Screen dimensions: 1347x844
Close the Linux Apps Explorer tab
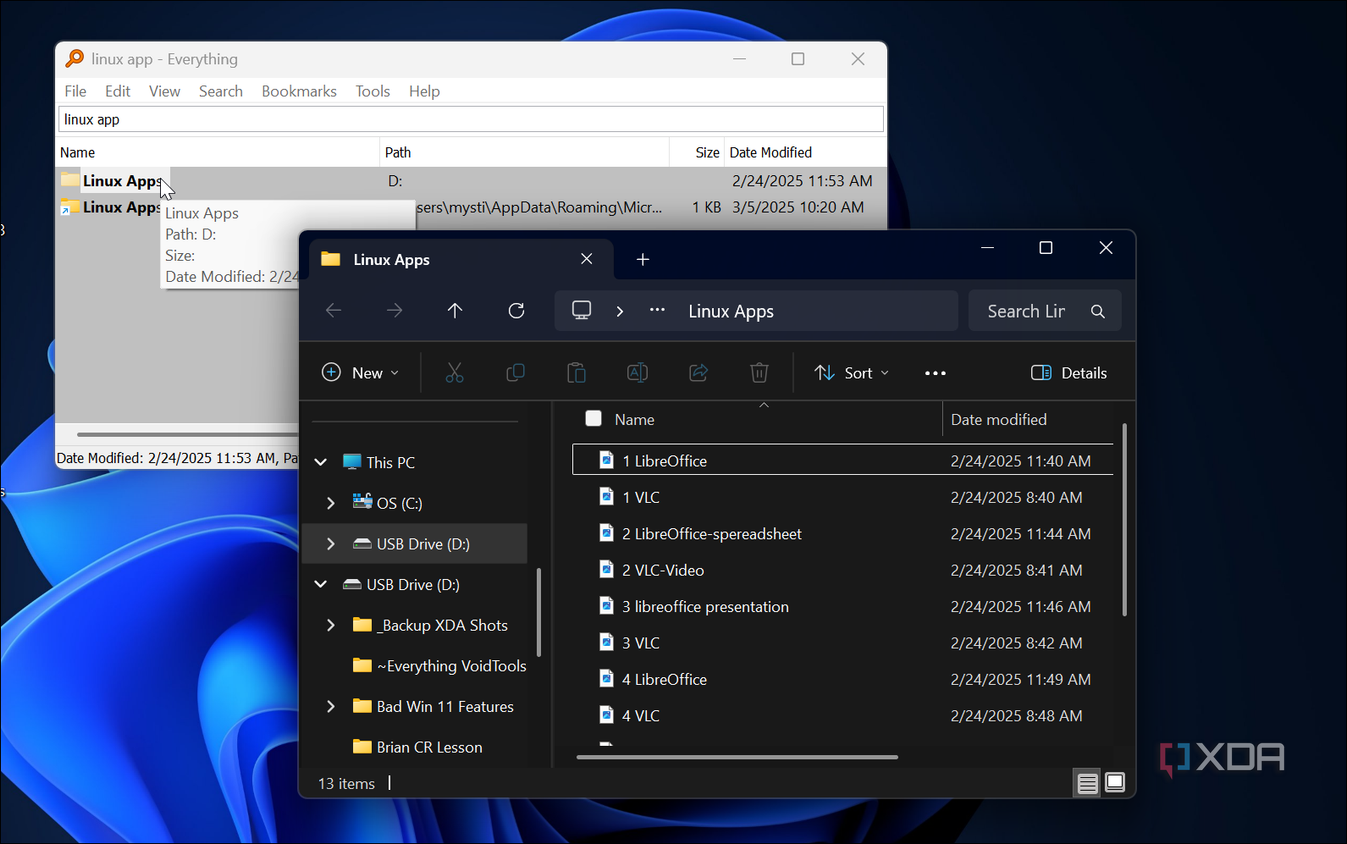(587, 259)
